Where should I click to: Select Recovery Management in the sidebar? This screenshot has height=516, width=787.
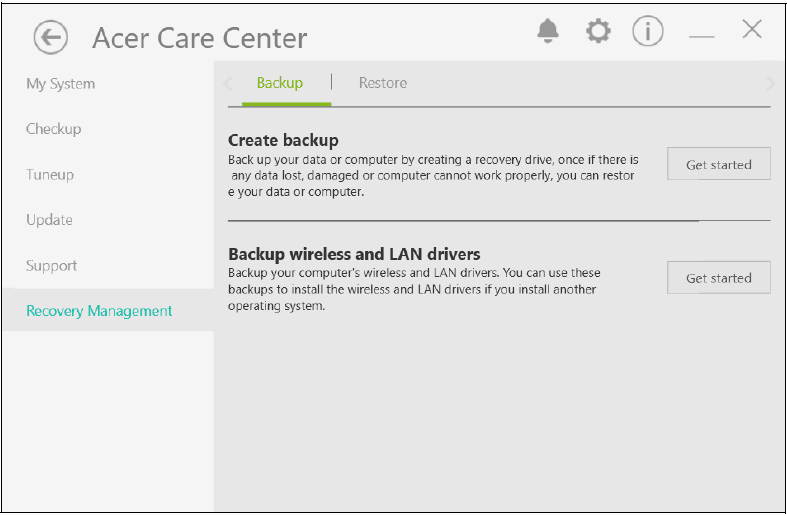coord(99,311)
